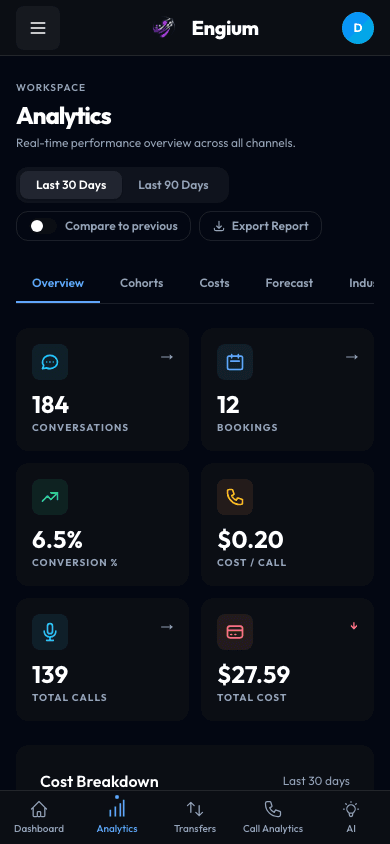Screen dimensions: 390x844
Task: Click the TOTAL CALLS label
Action: click(69, 698)
